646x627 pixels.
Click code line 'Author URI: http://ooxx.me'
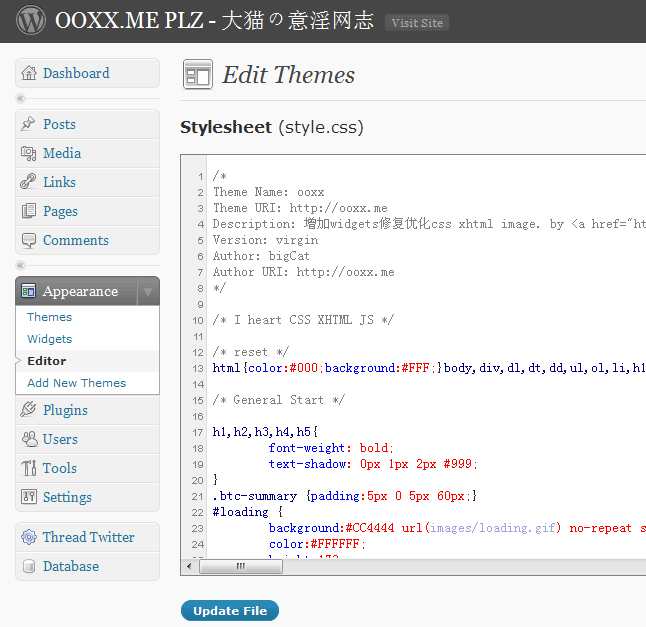(304, 272)
